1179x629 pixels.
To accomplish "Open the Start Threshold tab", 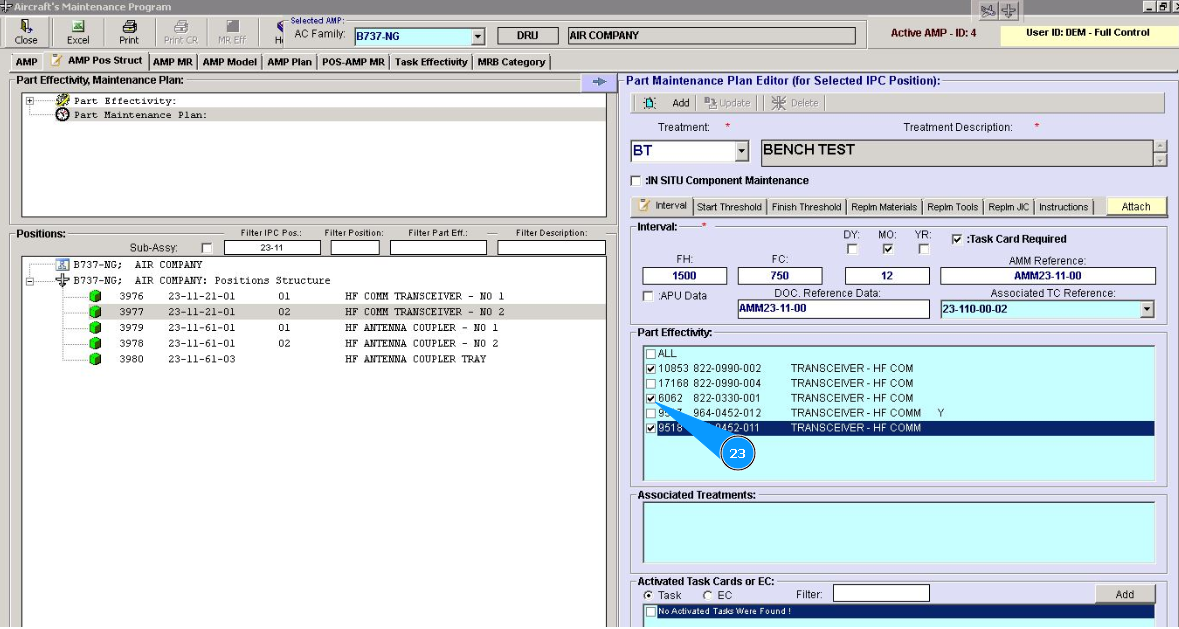I will pos(729,207).
